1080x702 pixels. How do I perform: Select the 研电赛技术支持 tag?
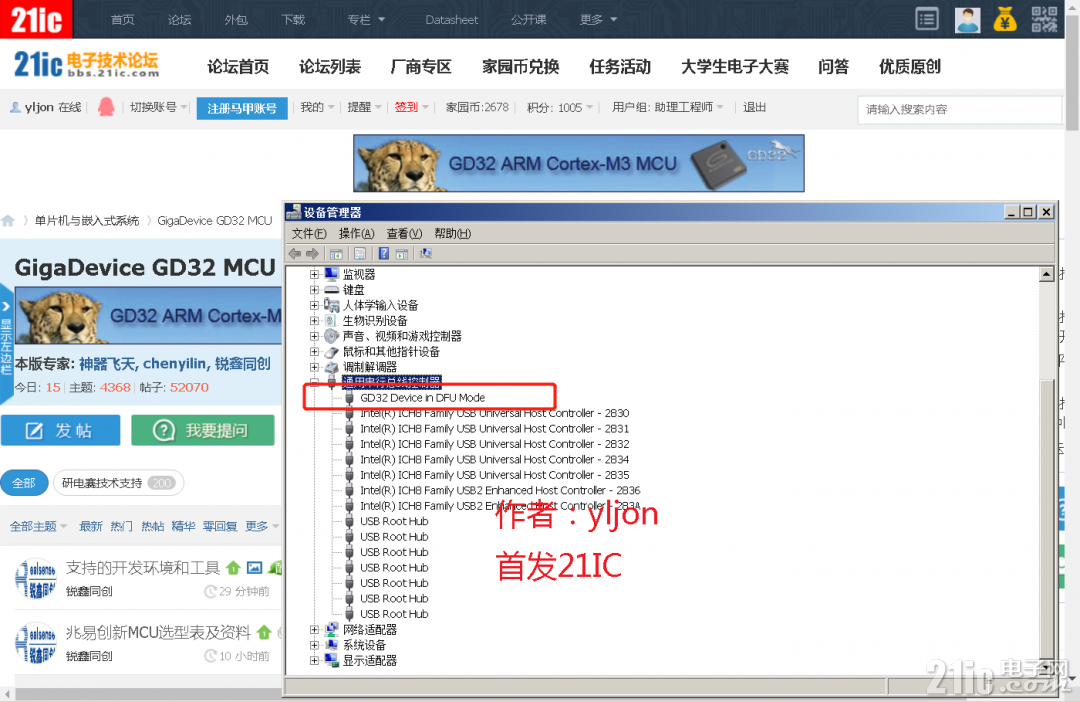[x=118, y=483]
